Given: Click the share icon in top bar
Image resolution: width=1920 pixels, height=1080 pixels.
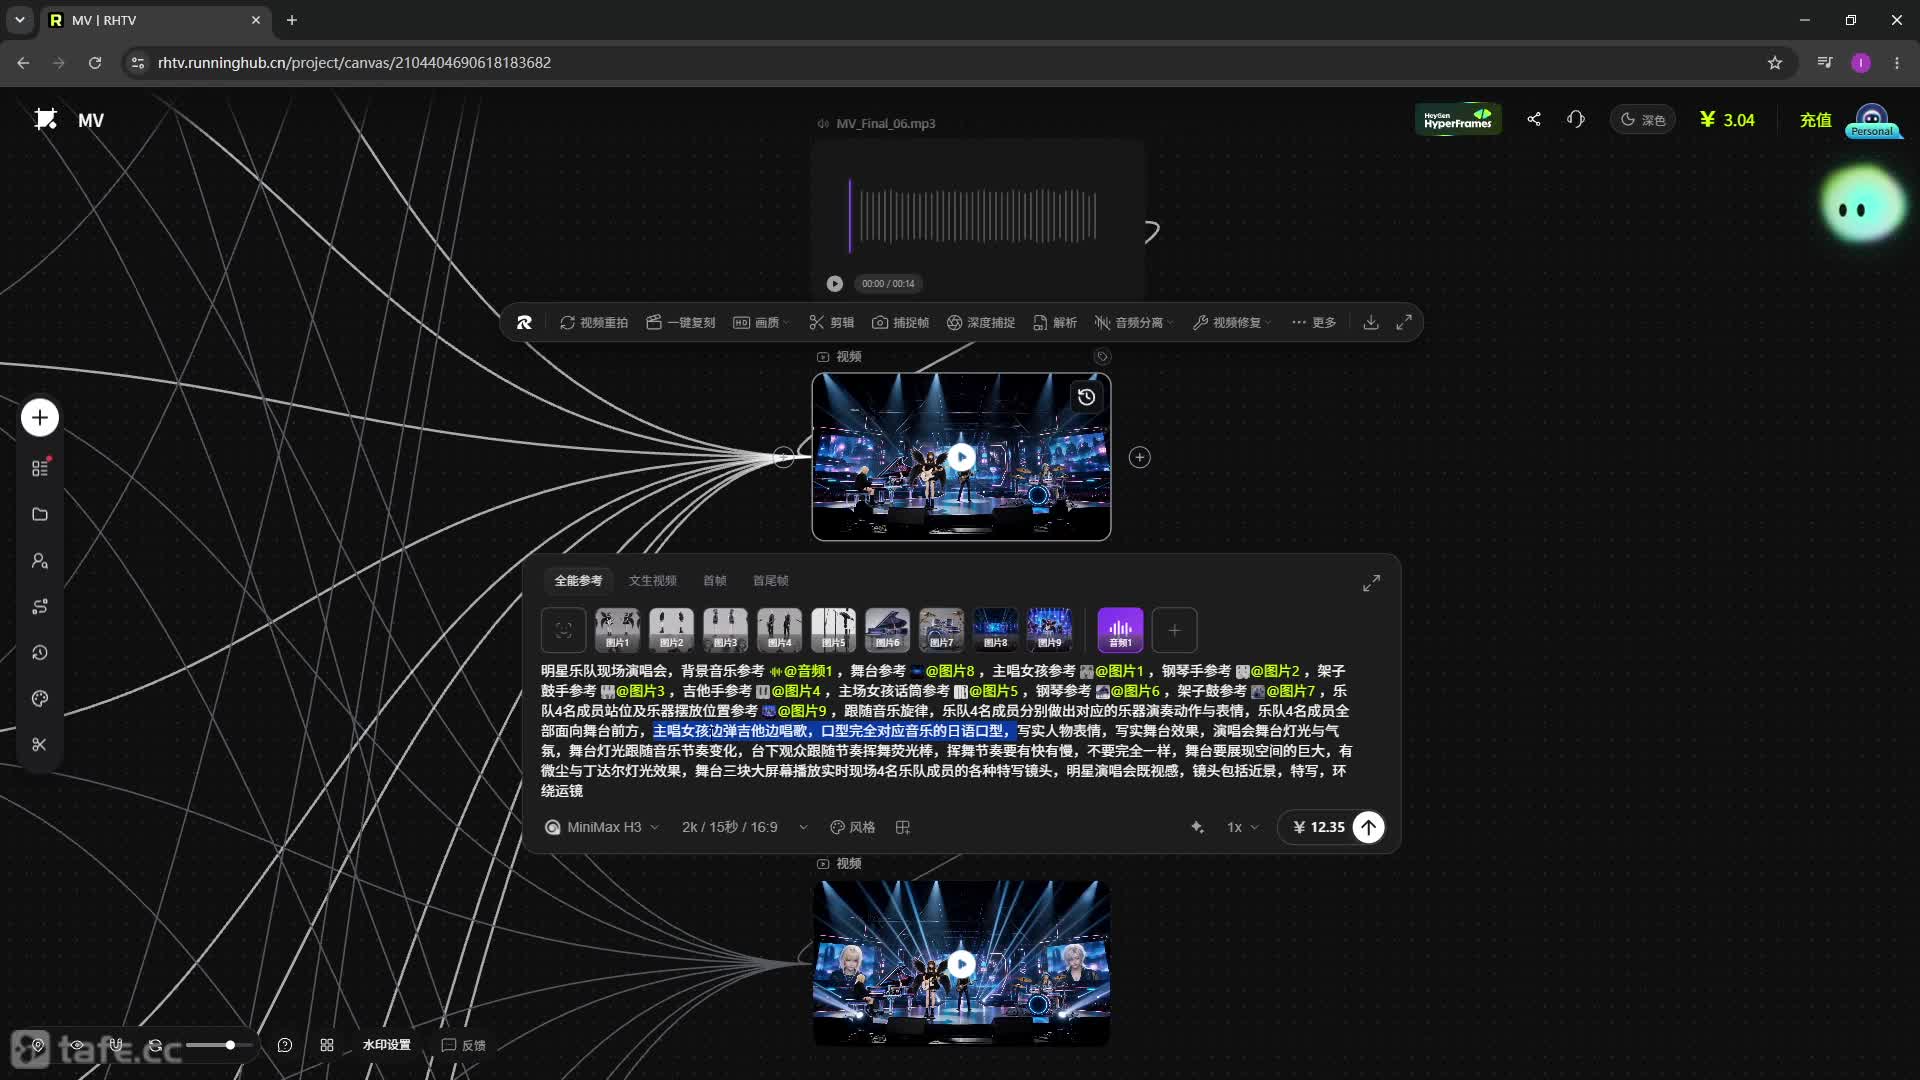Looking at the screenshot, I should tap(1534, 120).
